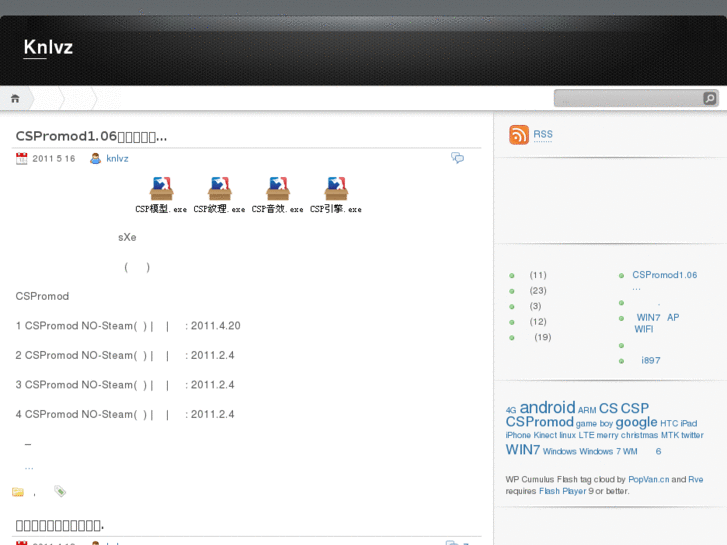This screenshot has width=727, height=545.
Task: Open the category with (11) posts
Action: coord(537,275)
